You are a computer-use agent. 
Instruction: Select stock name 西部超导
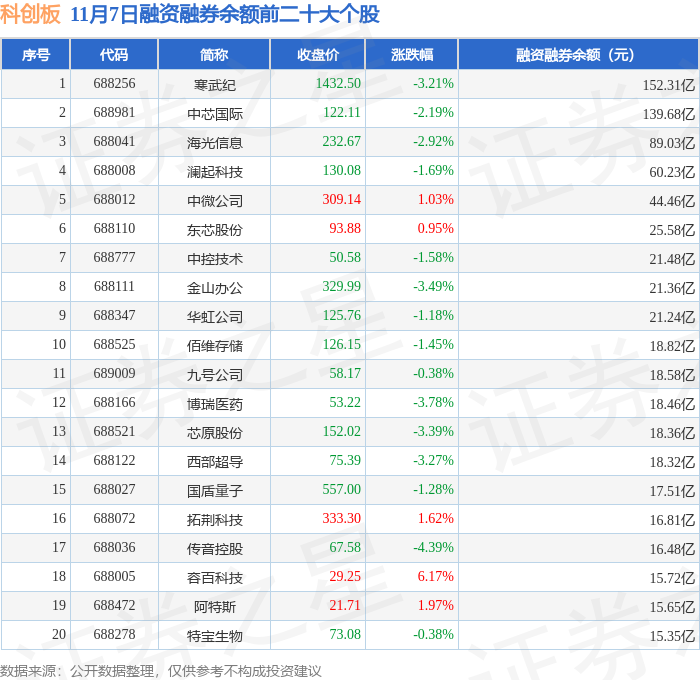pos(215,462)
